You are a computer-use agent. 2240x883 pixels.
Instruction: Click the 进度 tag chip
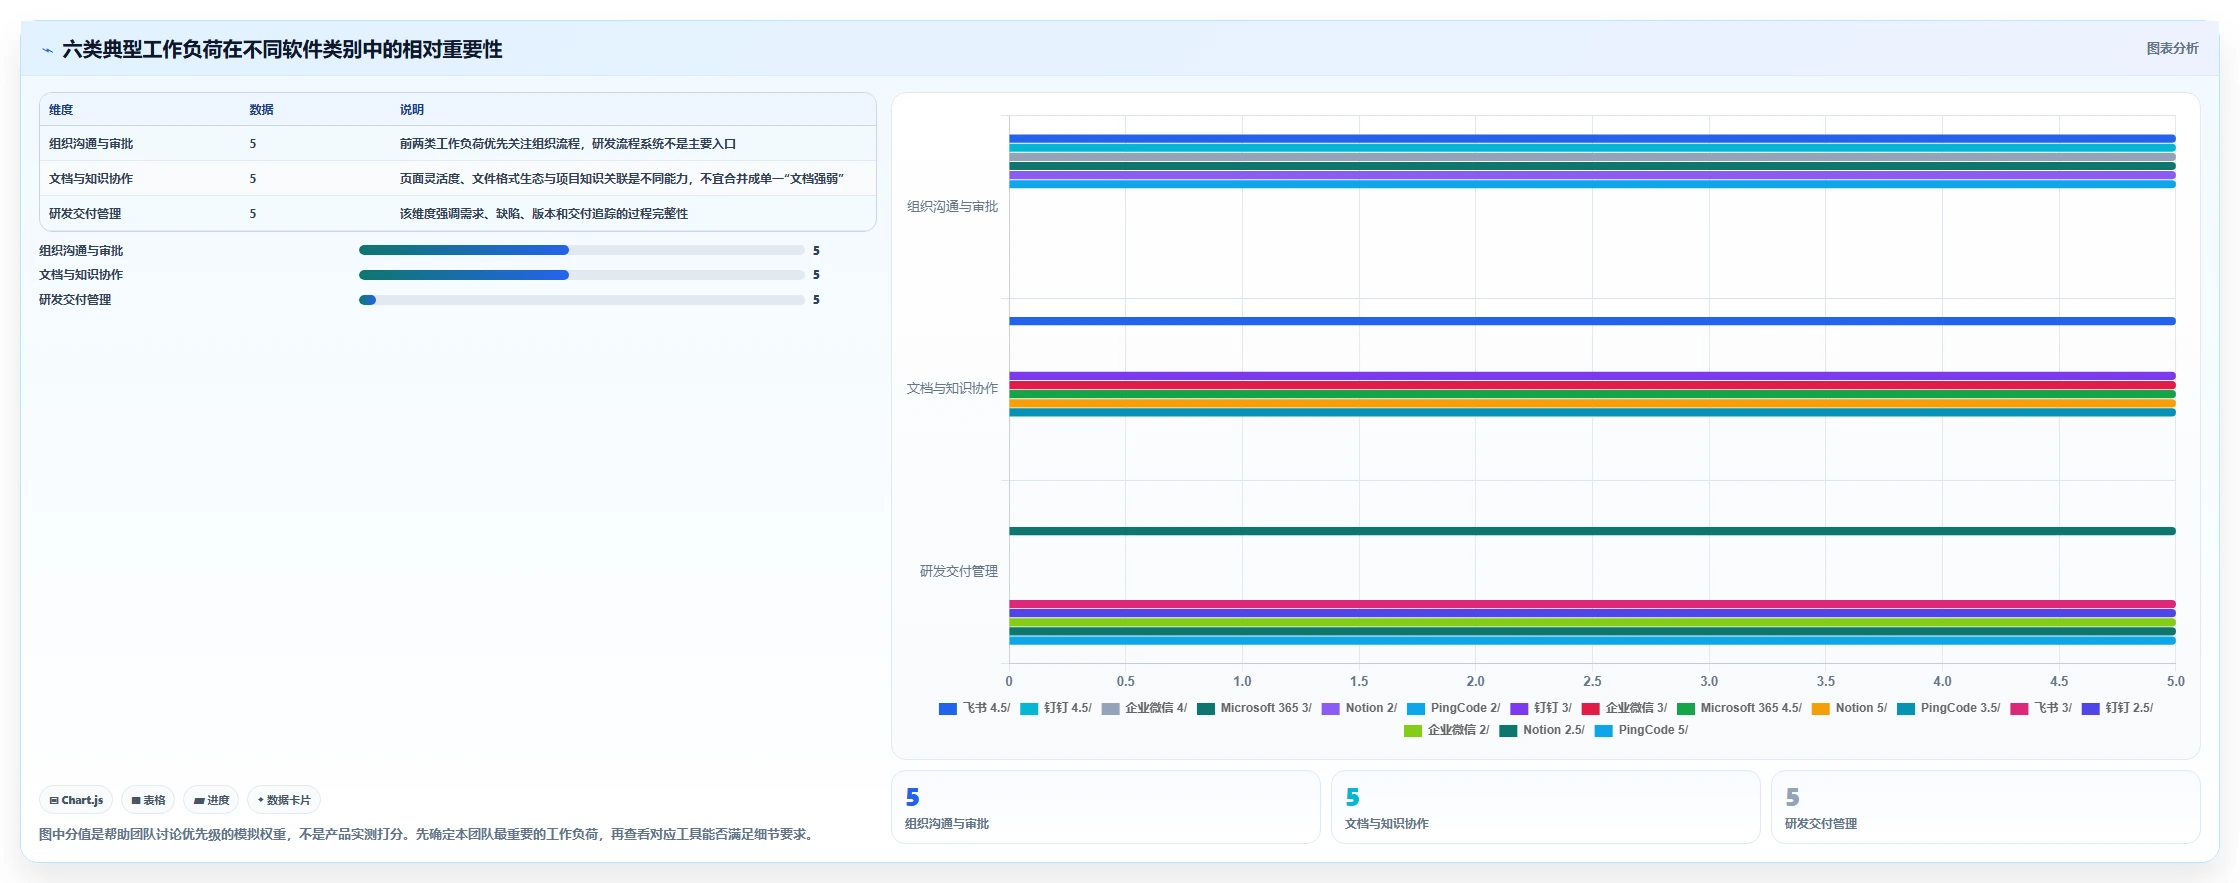tap(211, 800)
